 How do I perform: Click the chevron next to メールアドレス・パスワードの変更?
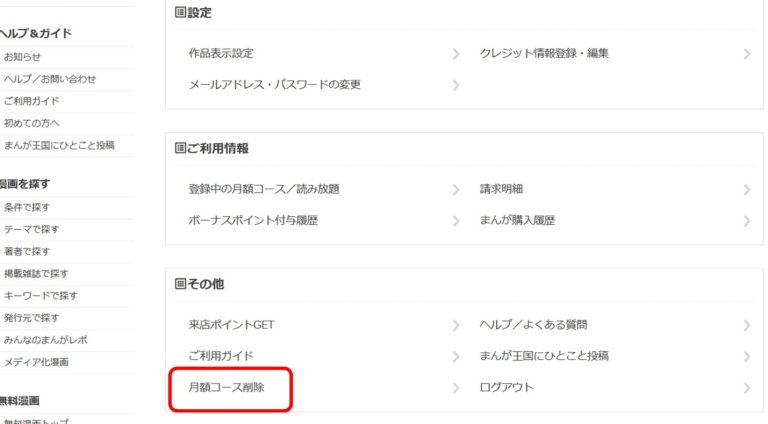click(456, 85)
